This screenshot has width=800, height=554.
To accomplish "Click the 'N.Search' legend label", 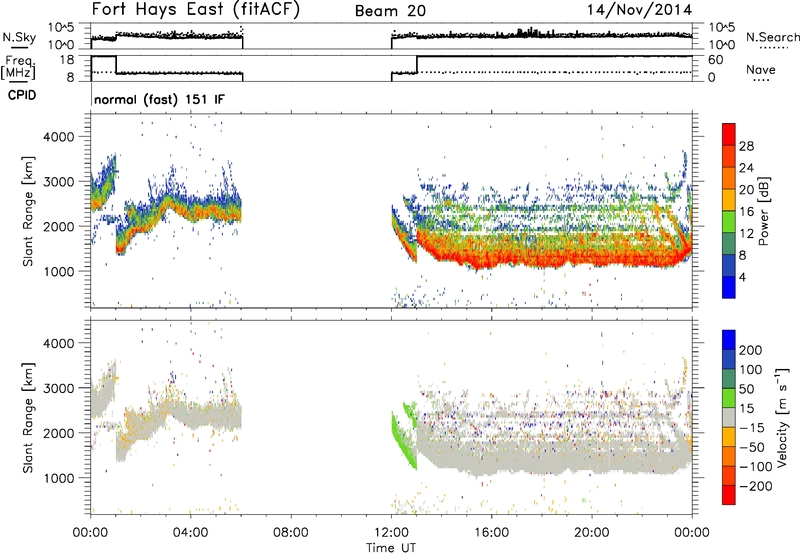I will (x=773, y=37).
